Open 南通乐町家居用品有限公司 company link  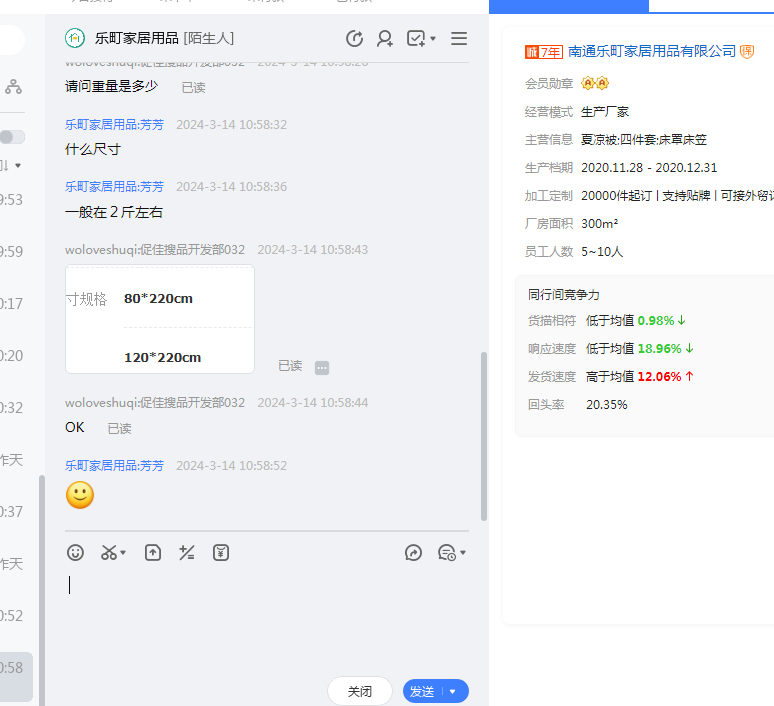pyautogui.click(x=651, y=51)
